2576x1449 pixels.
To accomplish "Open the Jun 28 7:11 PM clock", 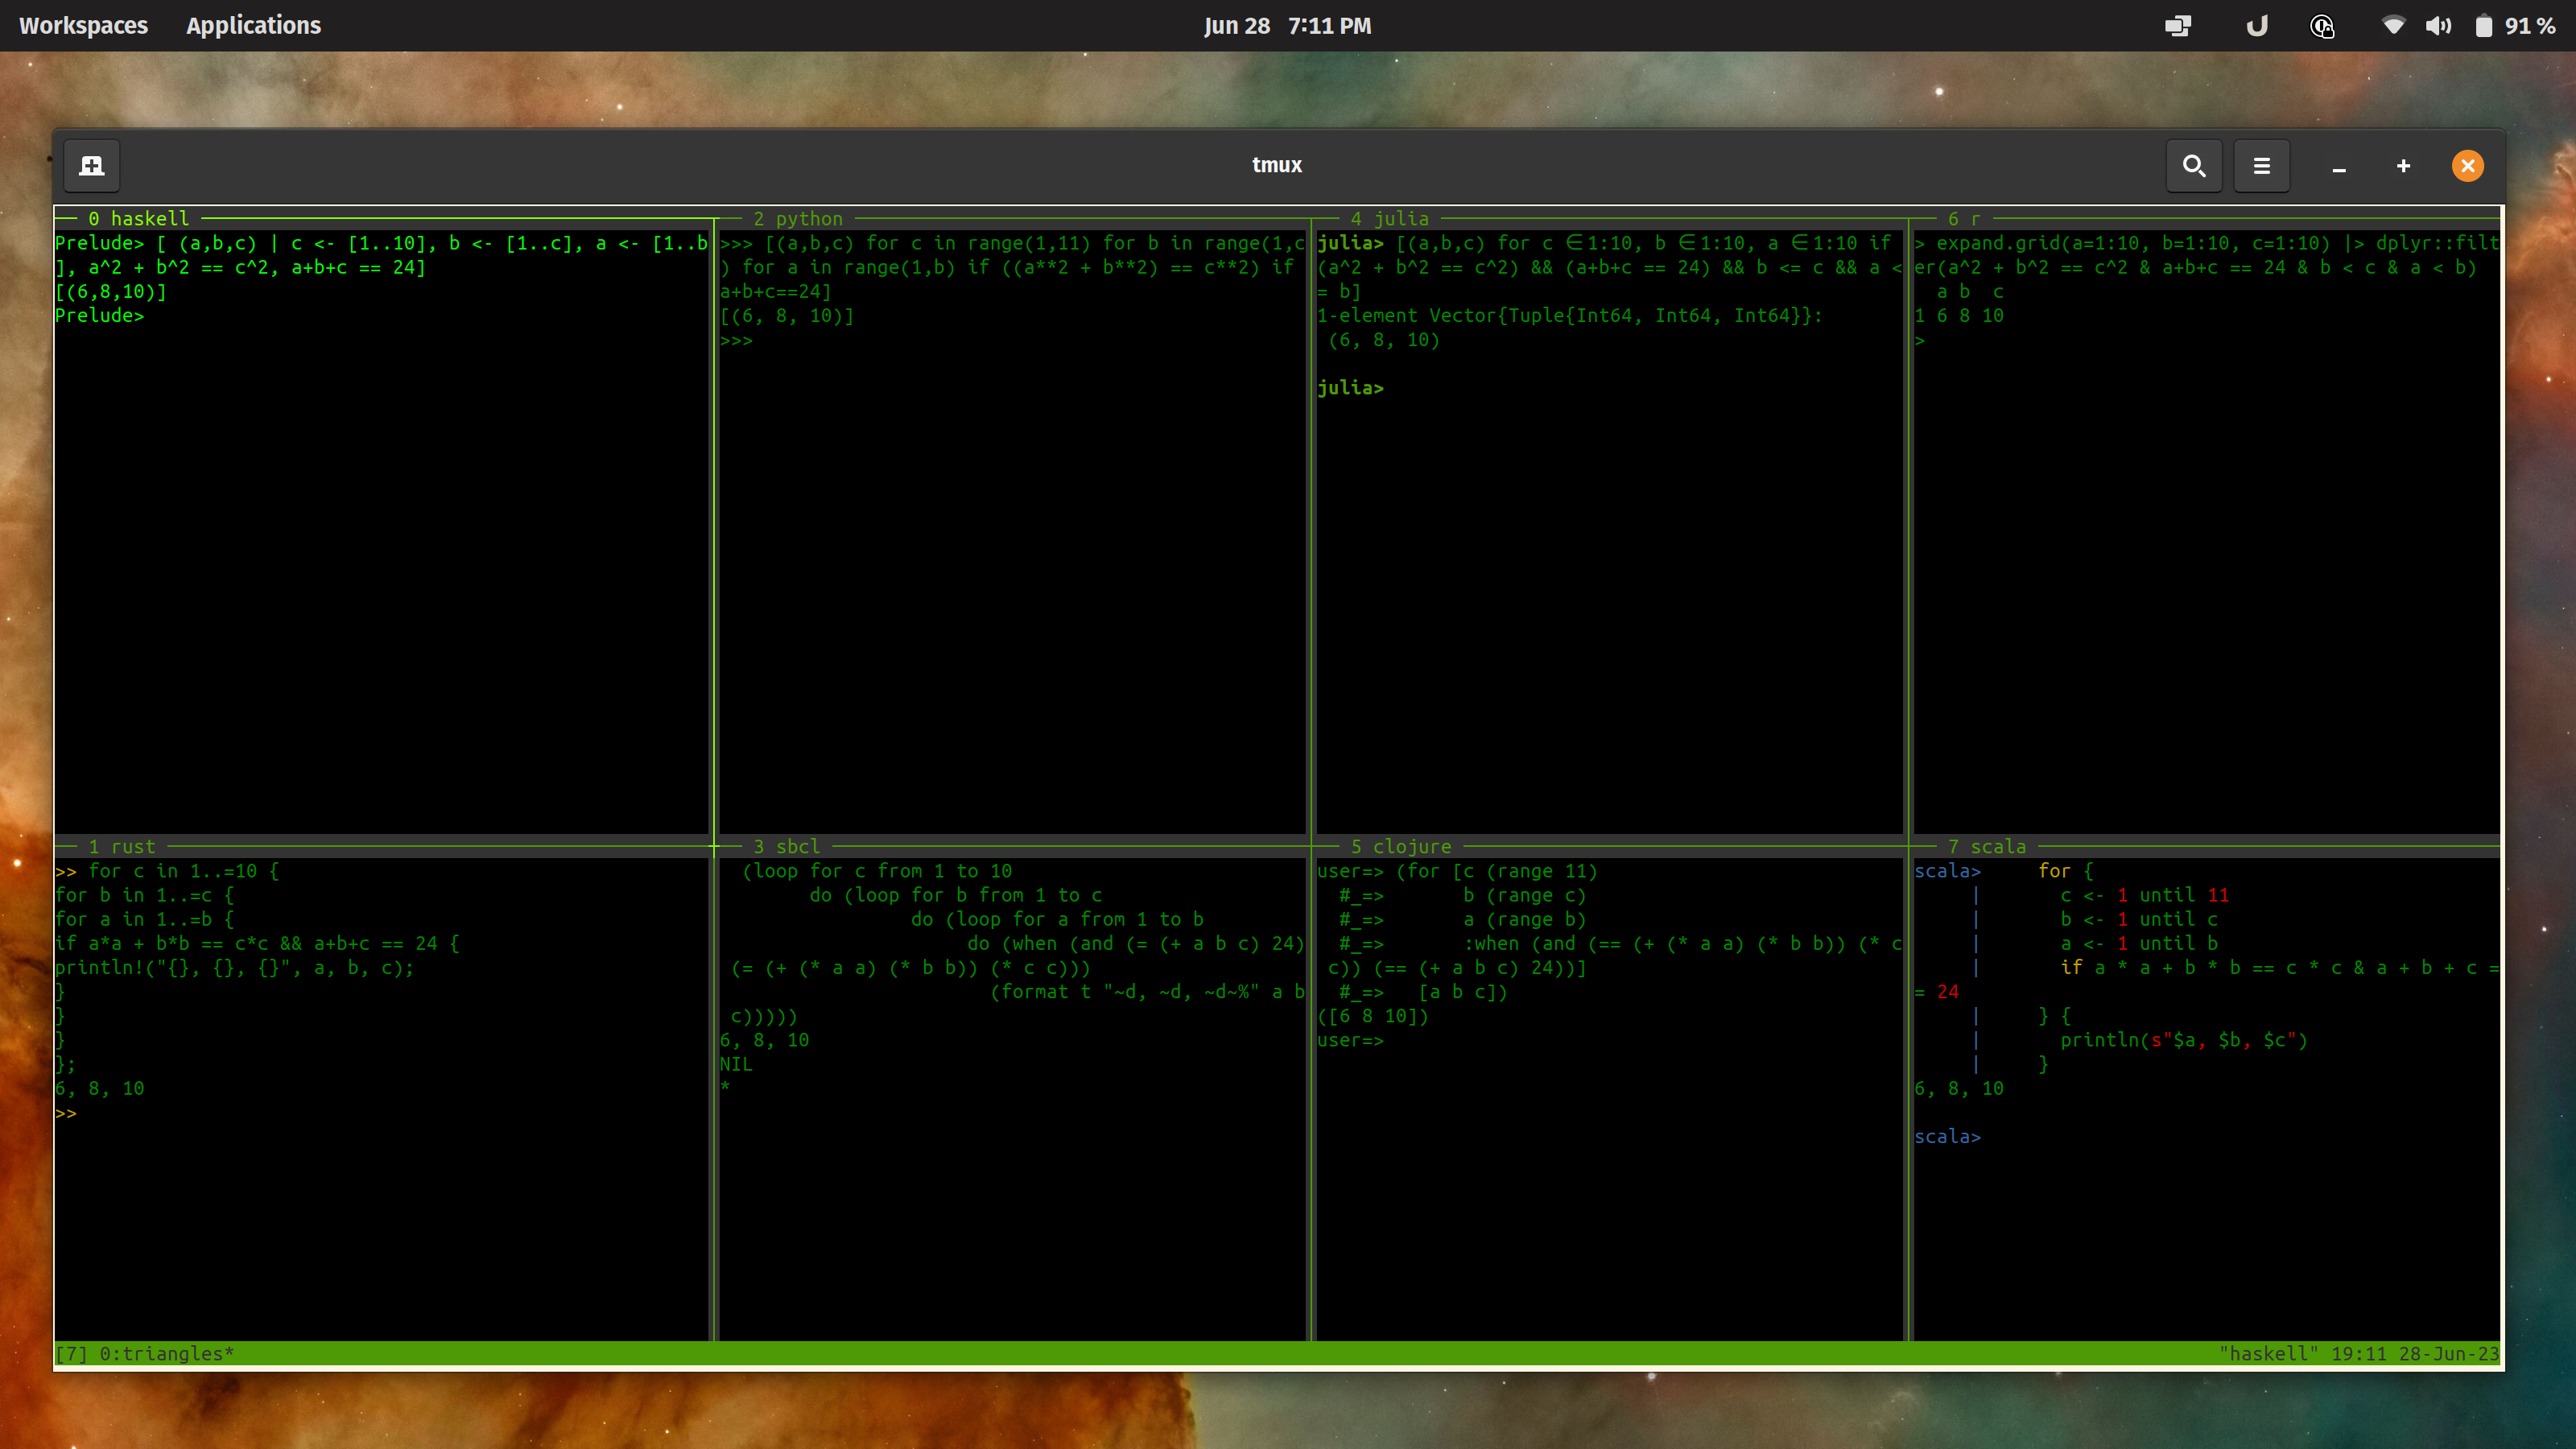I will [x=1287, y=26].
